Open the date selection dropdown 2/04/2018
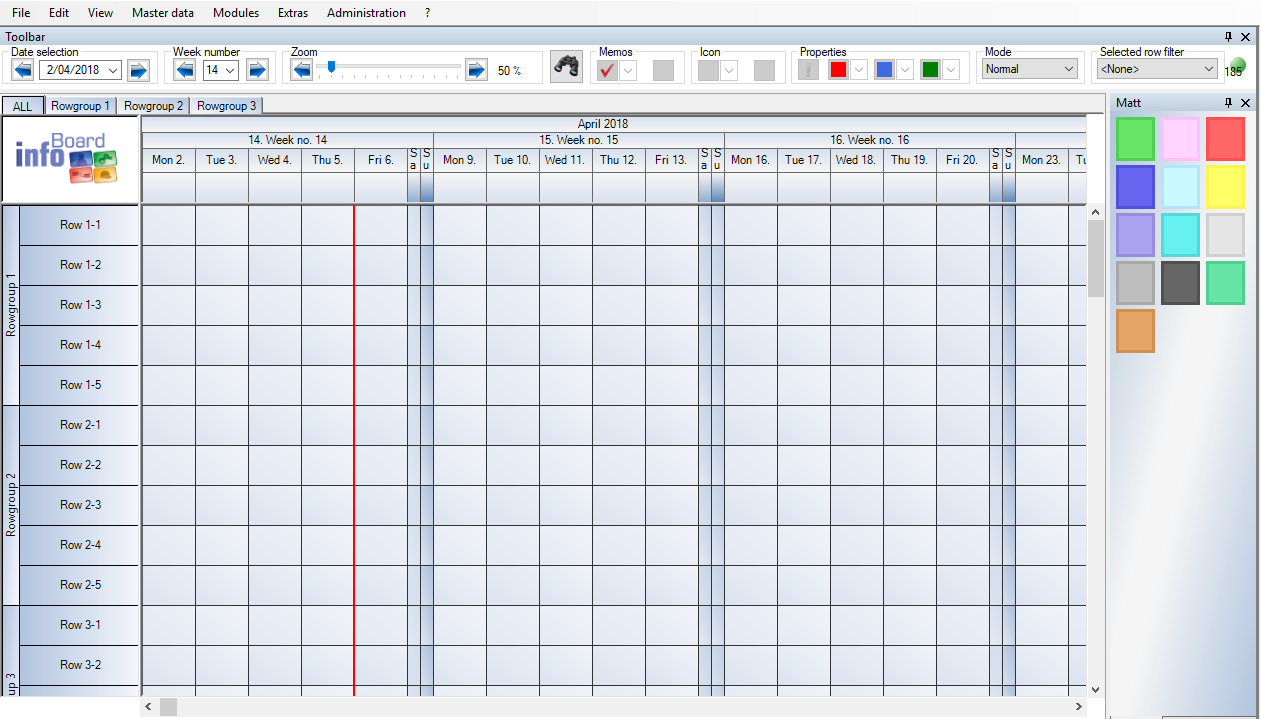 [x=112, y=70]
